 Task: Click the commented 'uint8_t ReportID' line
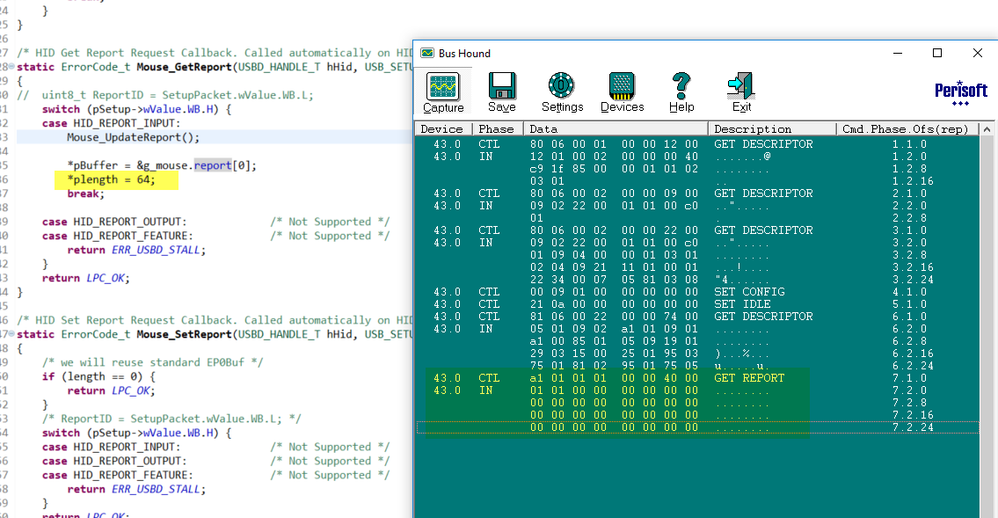(165, 95)
